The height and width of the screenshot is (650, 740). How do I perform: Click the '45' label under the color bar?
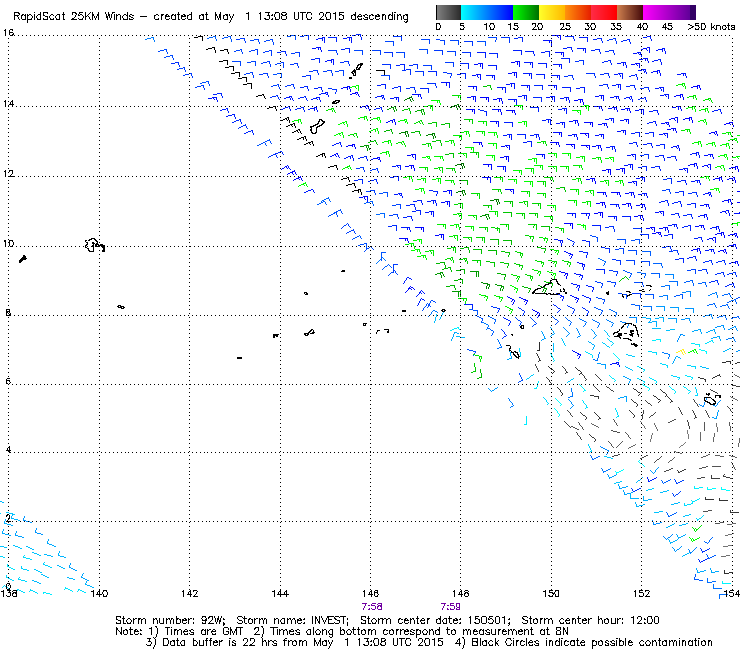click(x=667, y=27)
